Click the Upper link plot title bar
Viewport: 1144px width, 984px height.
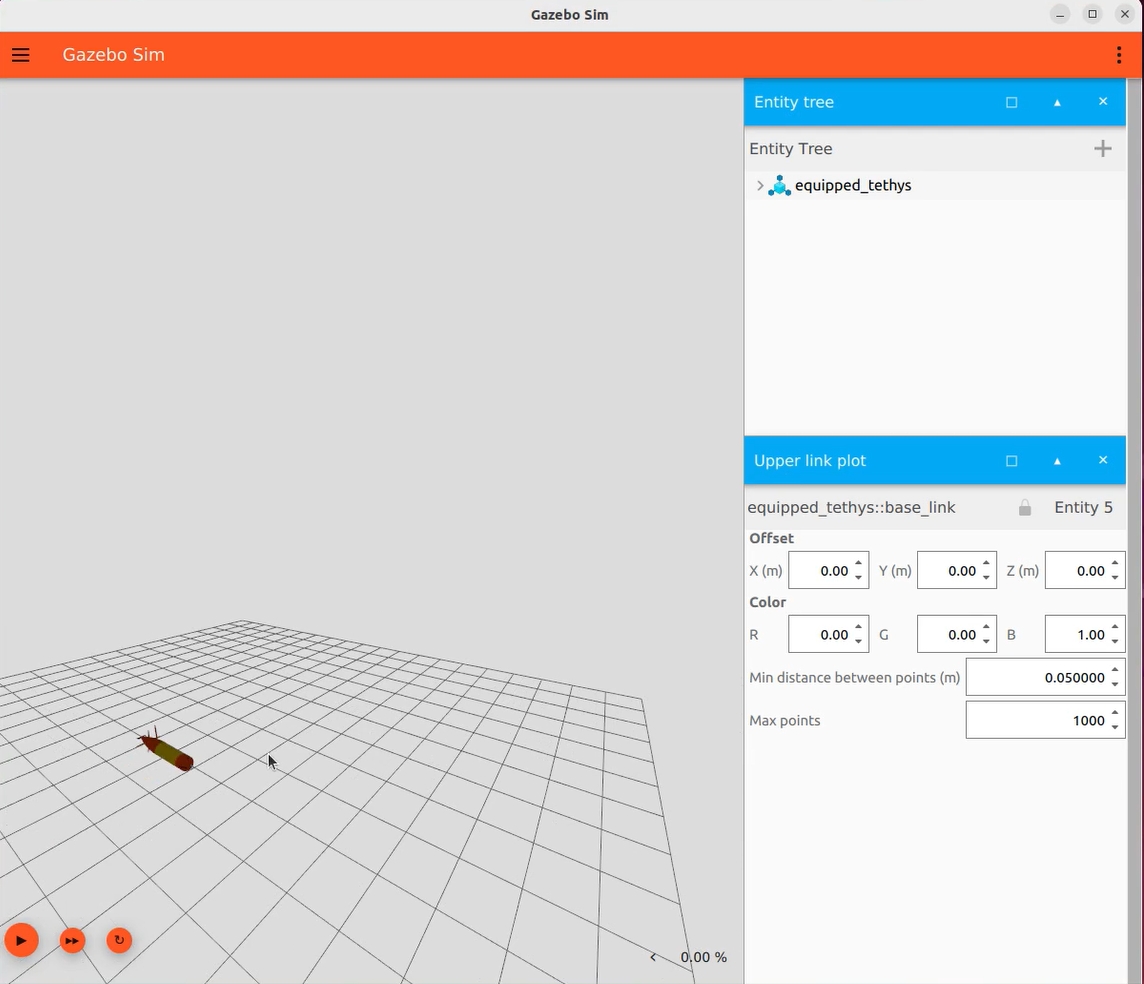coord(935,461)
